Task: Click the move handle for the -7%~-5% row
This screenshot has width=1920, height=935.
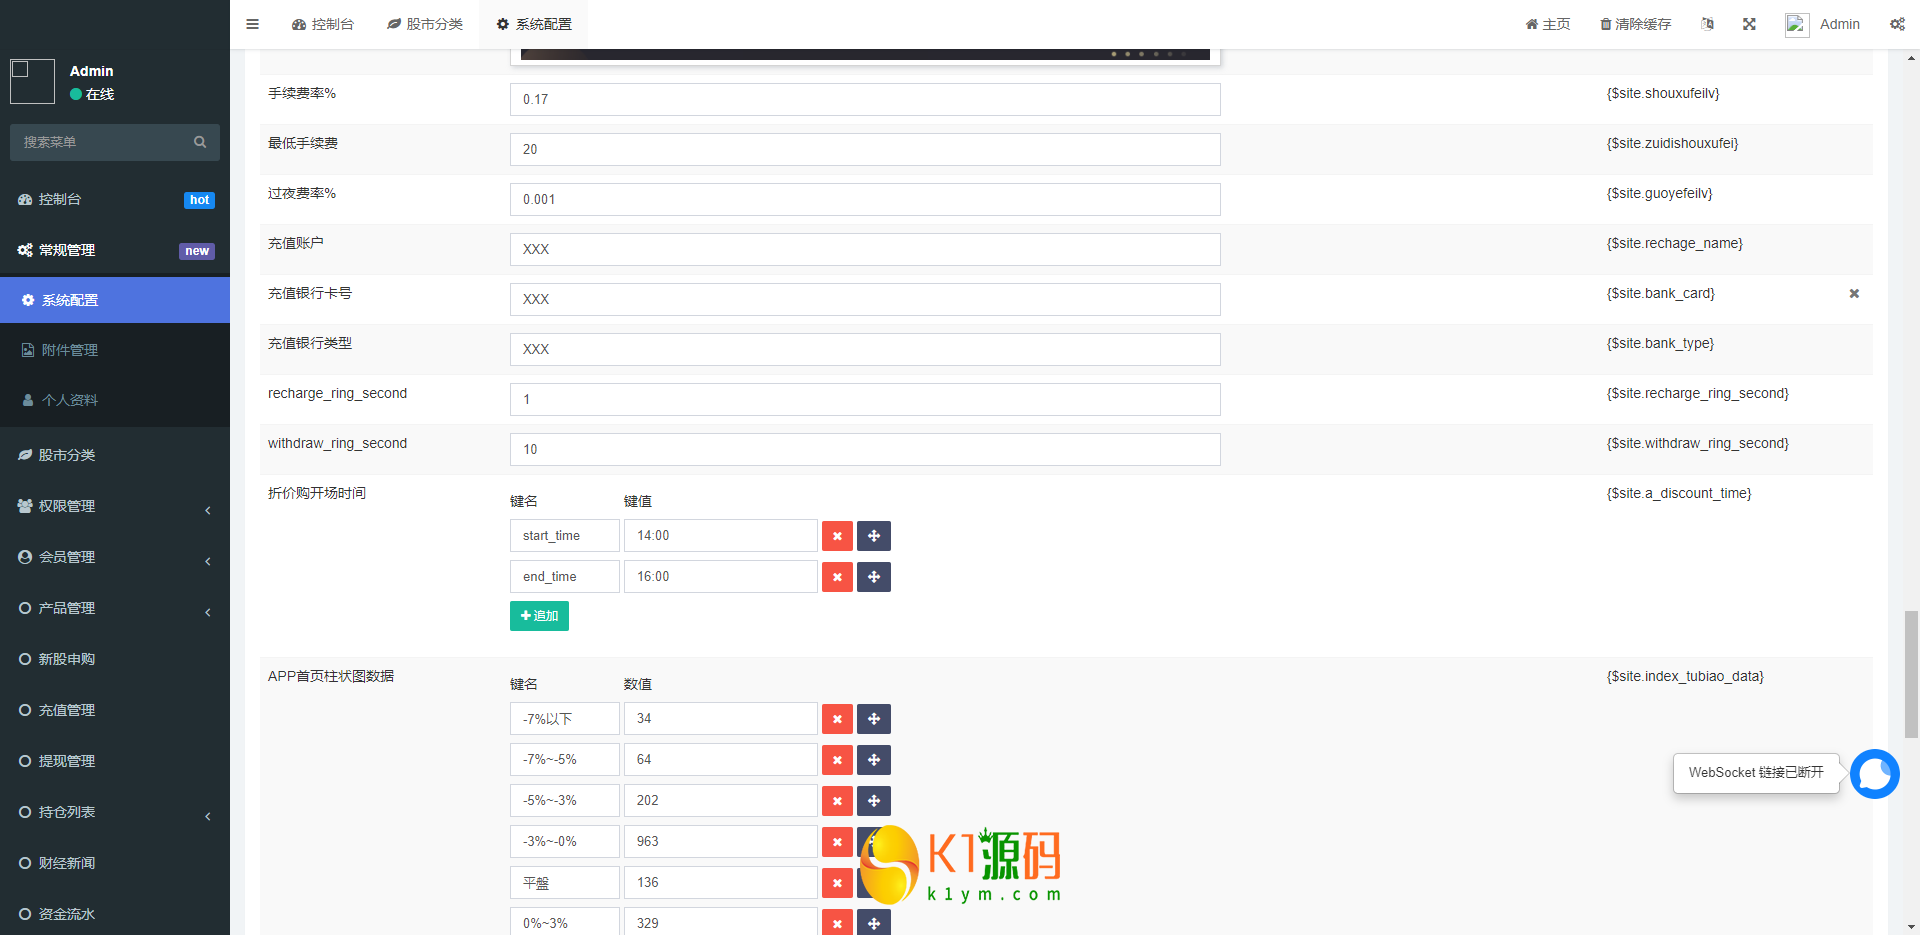Action: tap(874, 760)
